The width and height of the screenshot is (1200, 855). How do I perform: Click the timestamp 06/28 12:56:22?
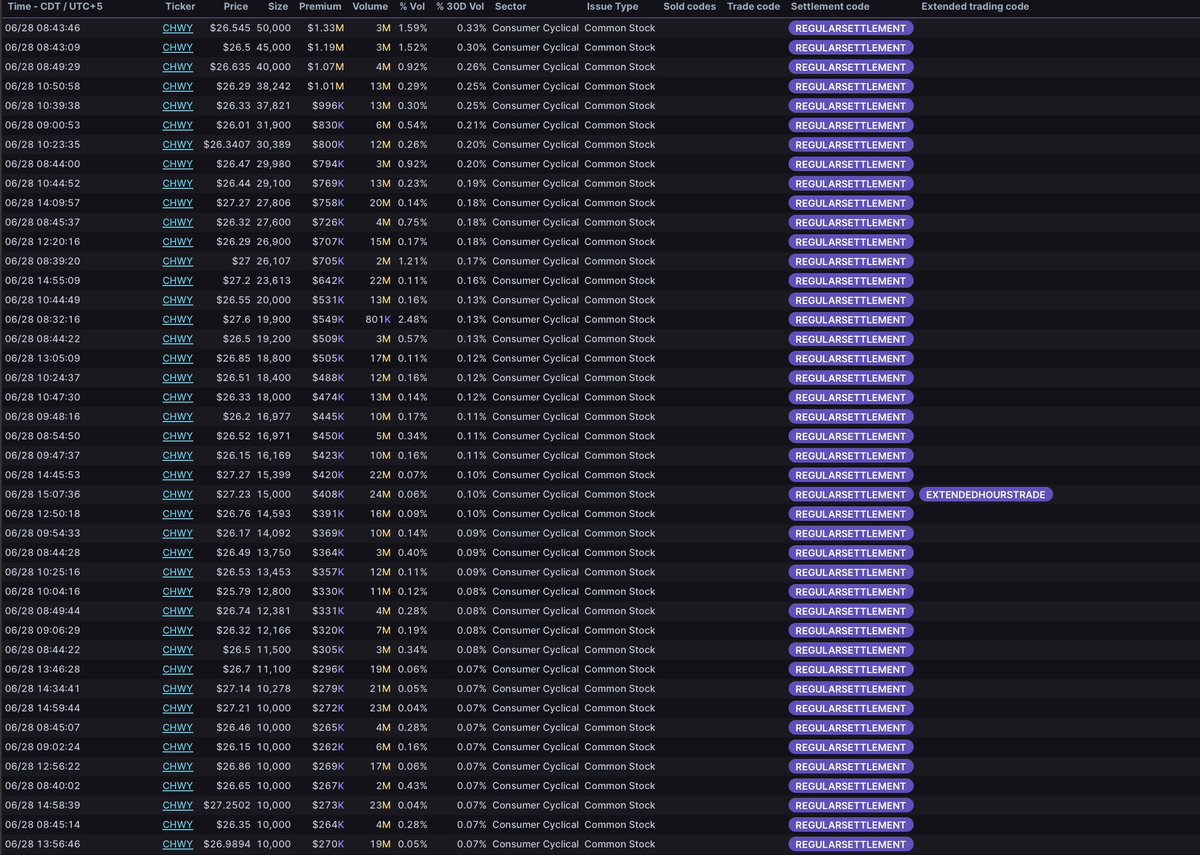pyautogui.click(x=43, y=767)
